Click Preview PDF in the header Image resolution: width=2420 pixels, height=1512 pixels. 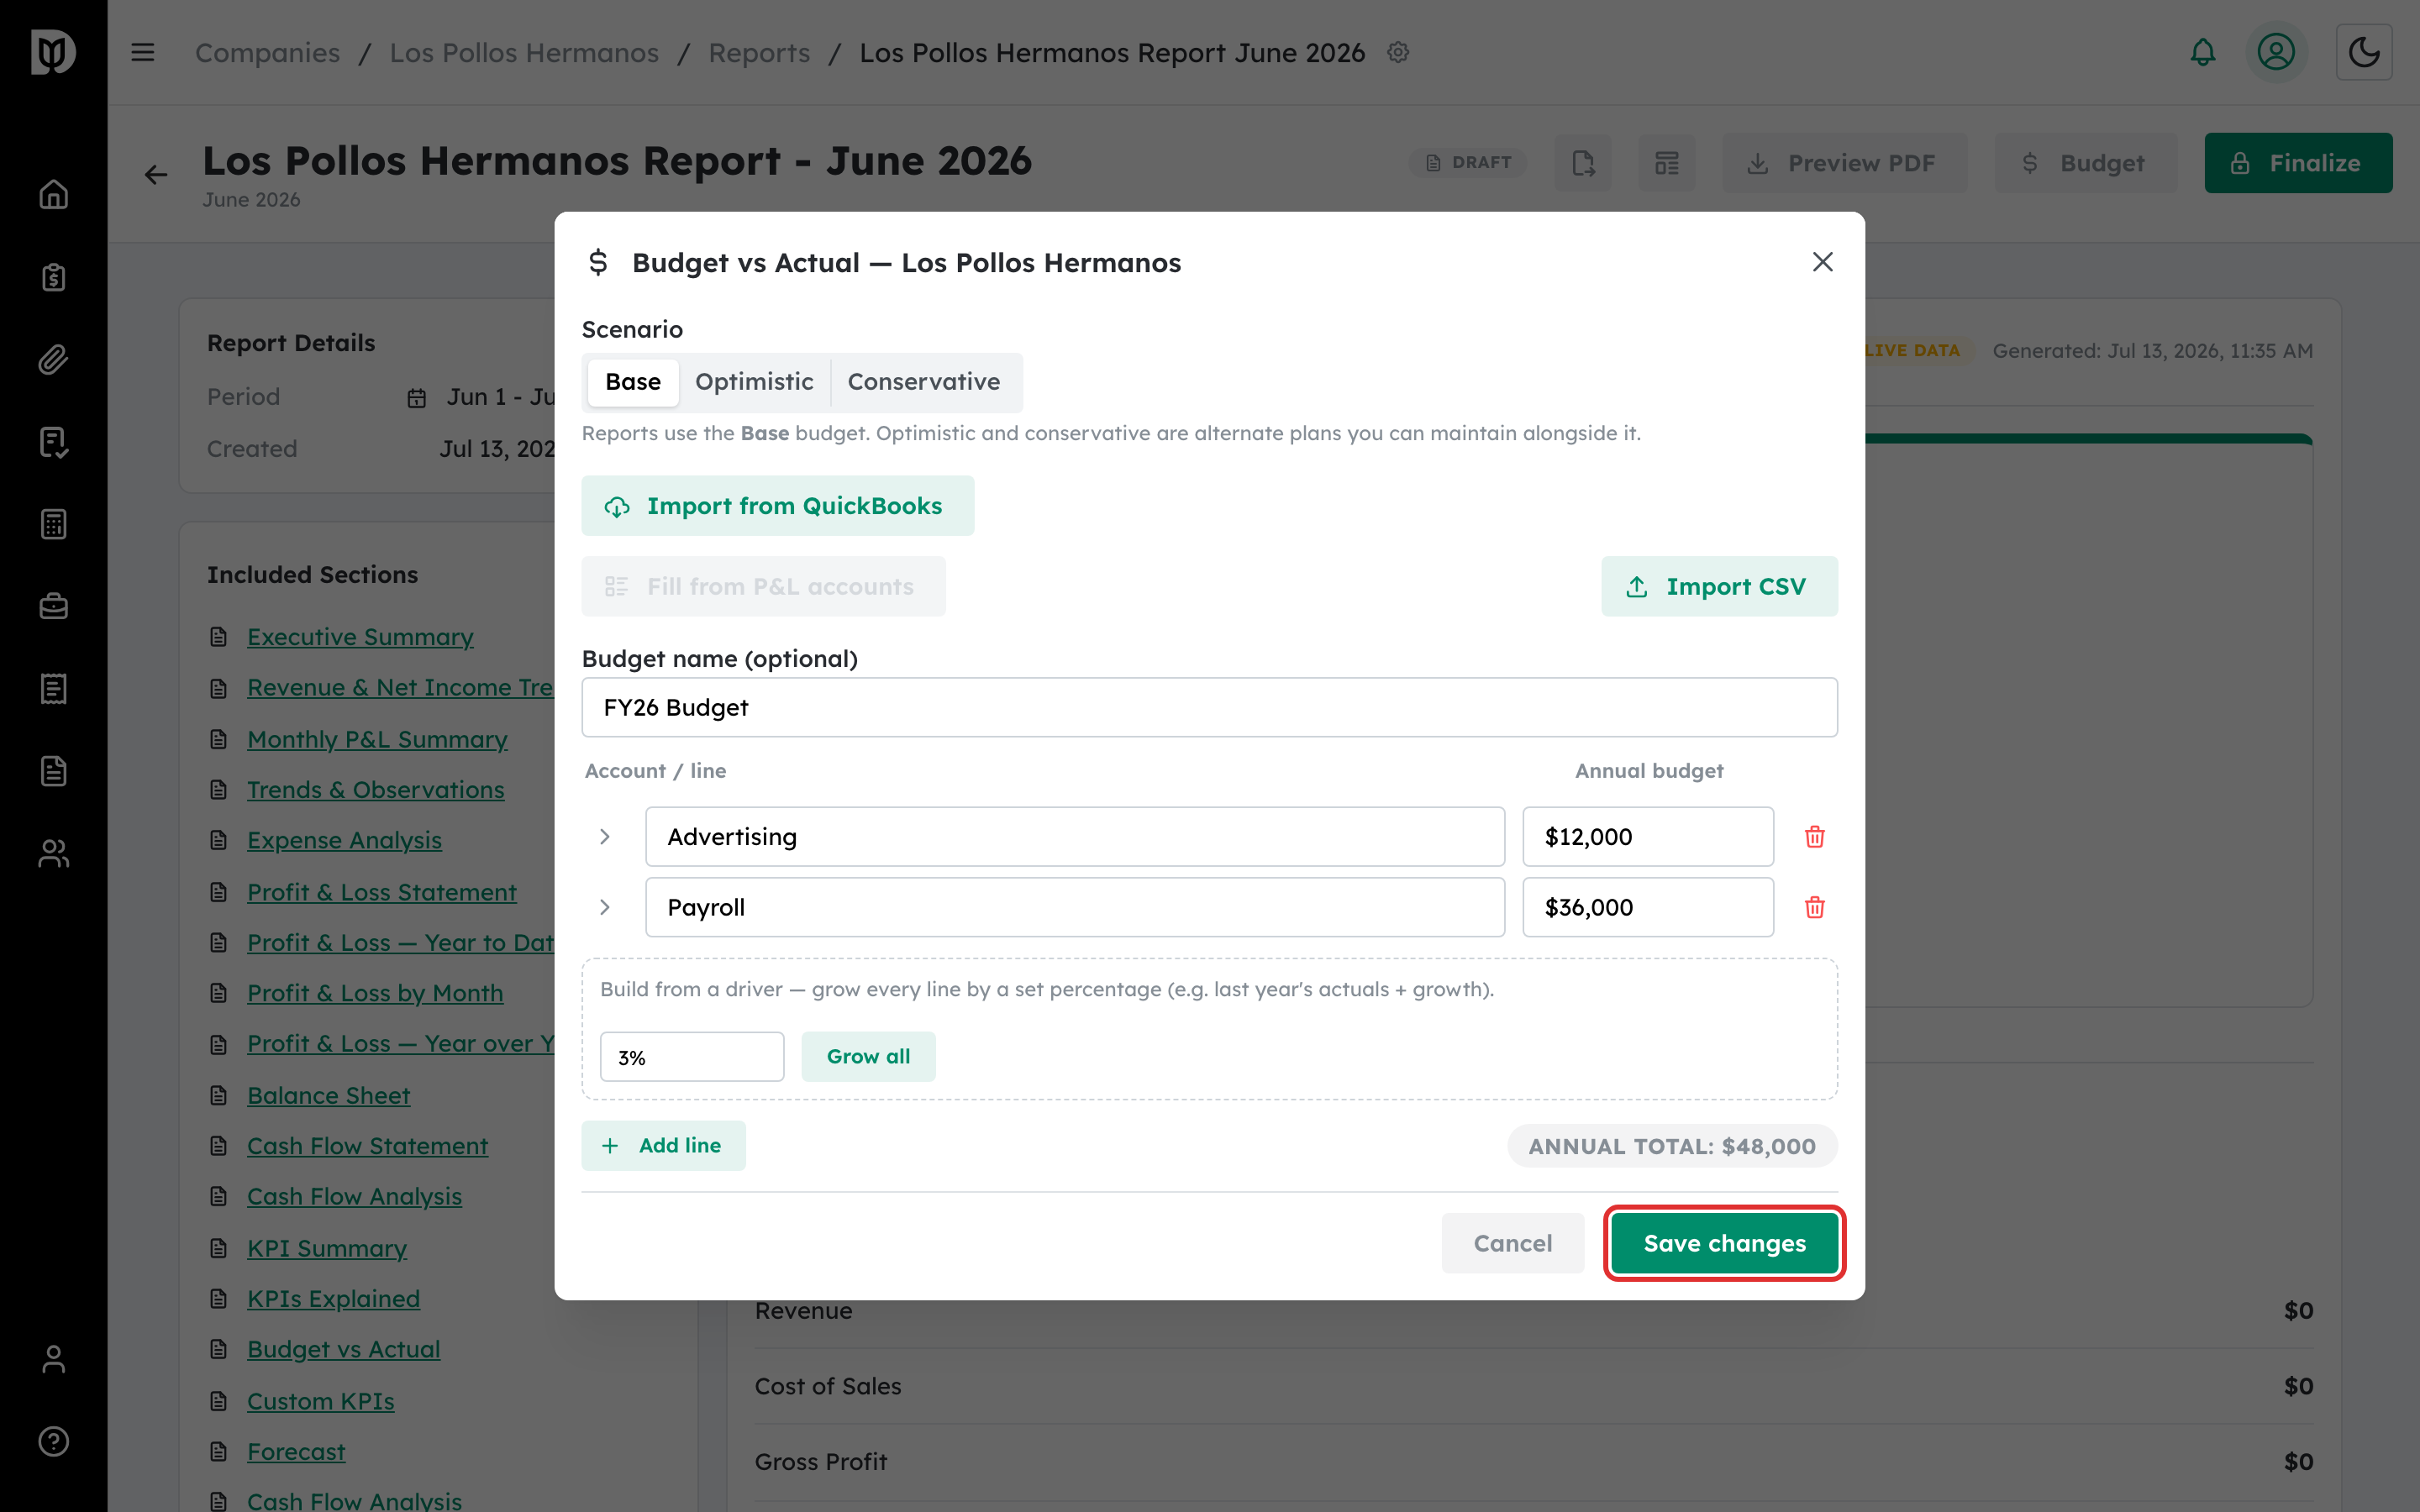pyautogui.click(x=1844, y=163)
